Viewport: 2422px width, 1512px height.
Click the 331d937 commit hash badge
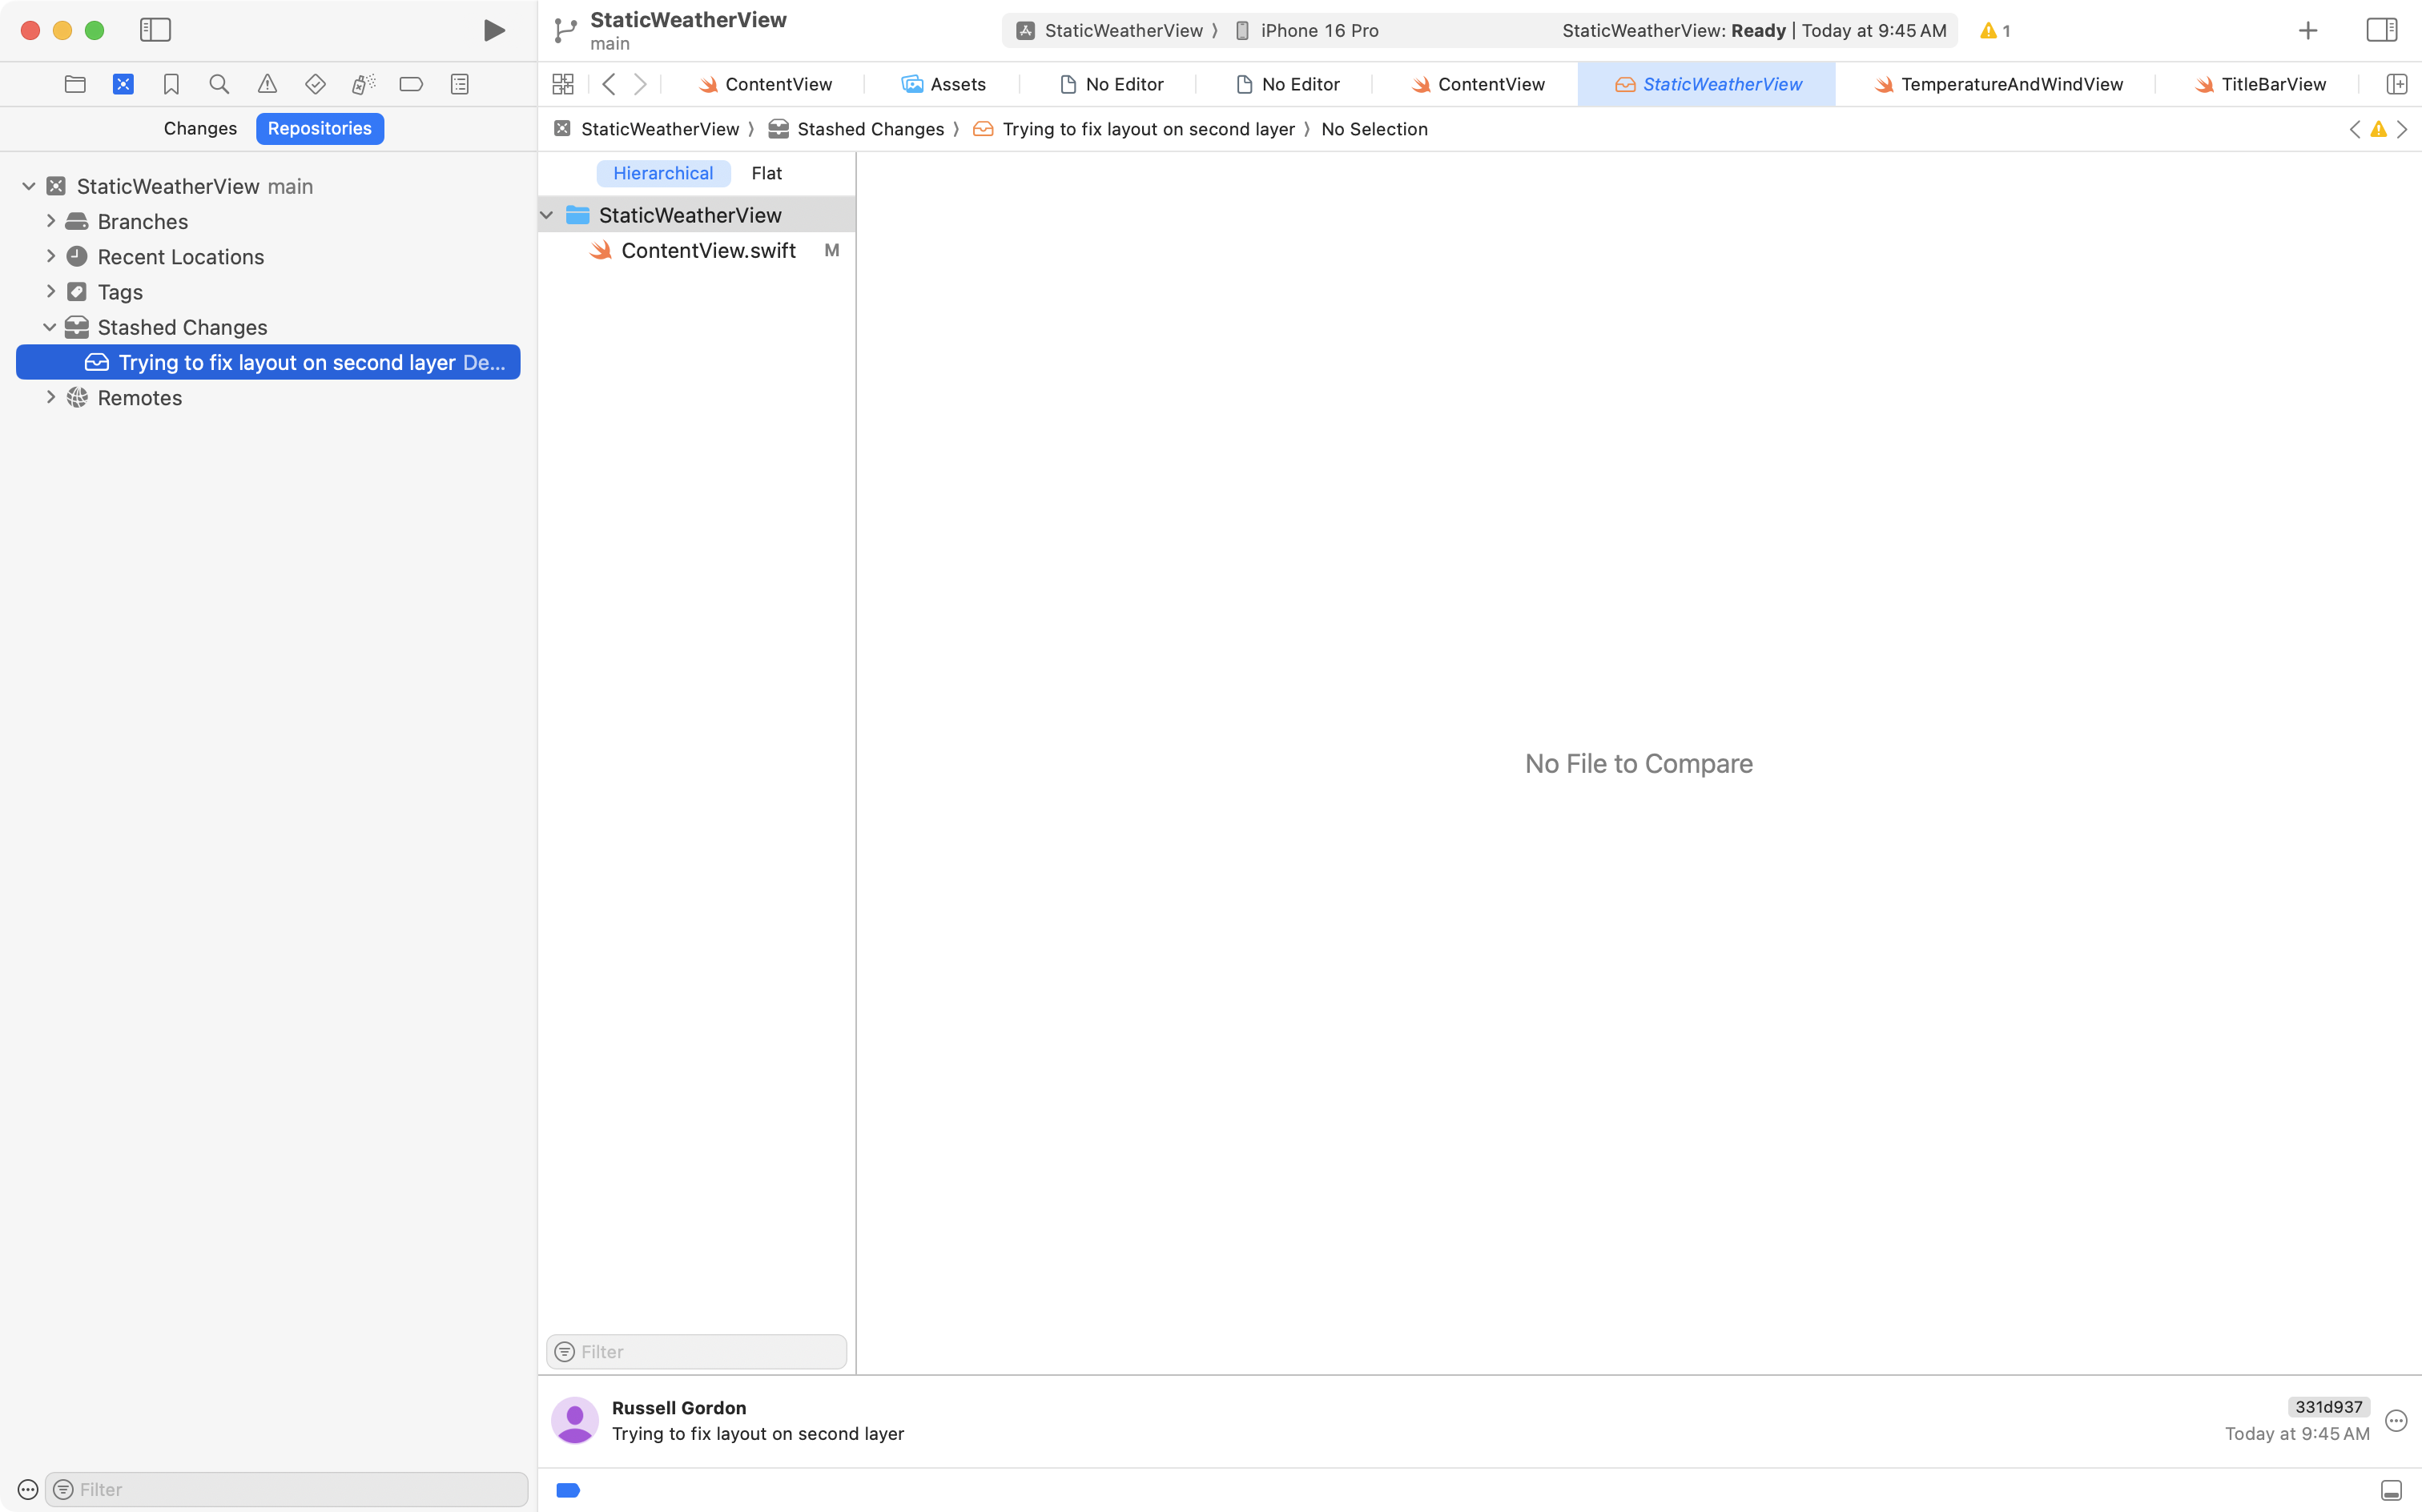coord(2328,1407)
